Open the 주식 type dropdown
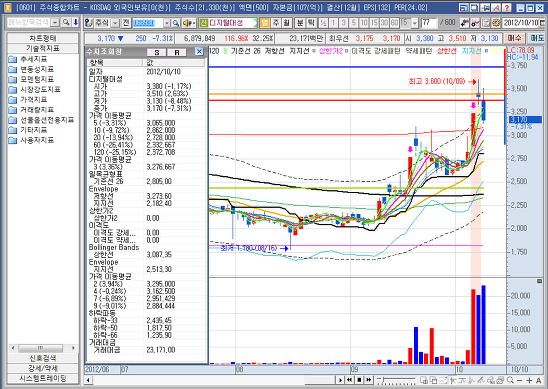548x389 pixels. click(115, 23)
